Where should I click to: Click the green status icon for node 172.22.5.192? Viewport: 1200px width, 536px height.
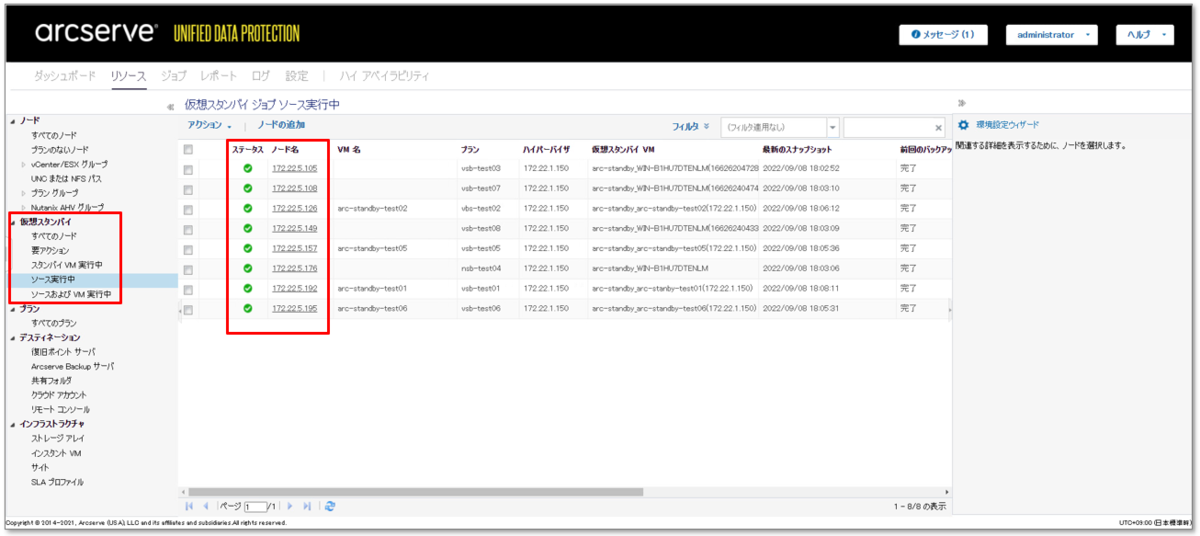coord(248,288)
